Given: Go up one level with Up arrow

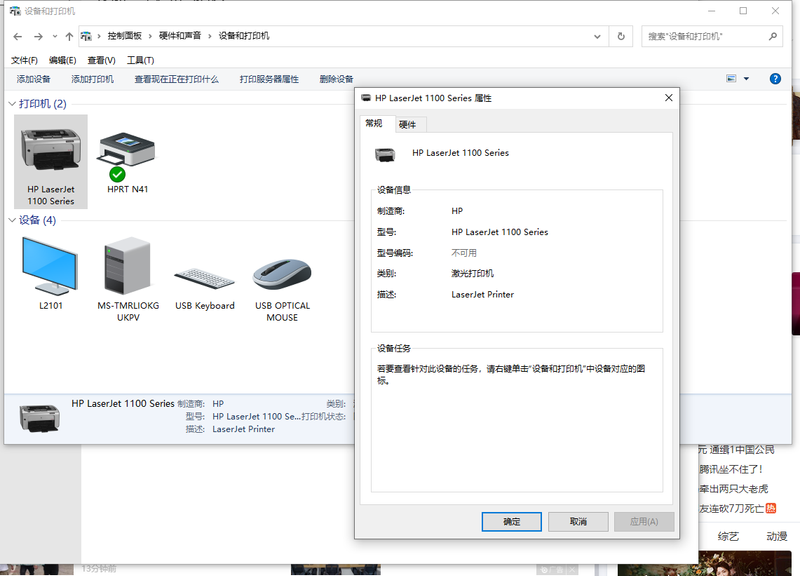Looking at the screenshot, I should (69, 36).
